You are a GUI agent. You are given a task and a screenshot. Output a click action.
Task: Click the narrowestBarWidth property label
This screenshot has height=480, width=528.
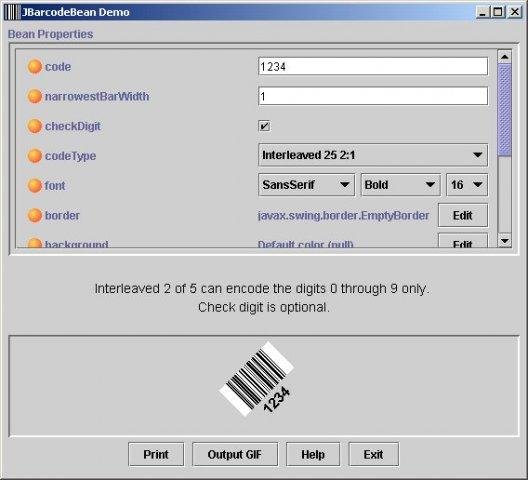click(97, 96)
